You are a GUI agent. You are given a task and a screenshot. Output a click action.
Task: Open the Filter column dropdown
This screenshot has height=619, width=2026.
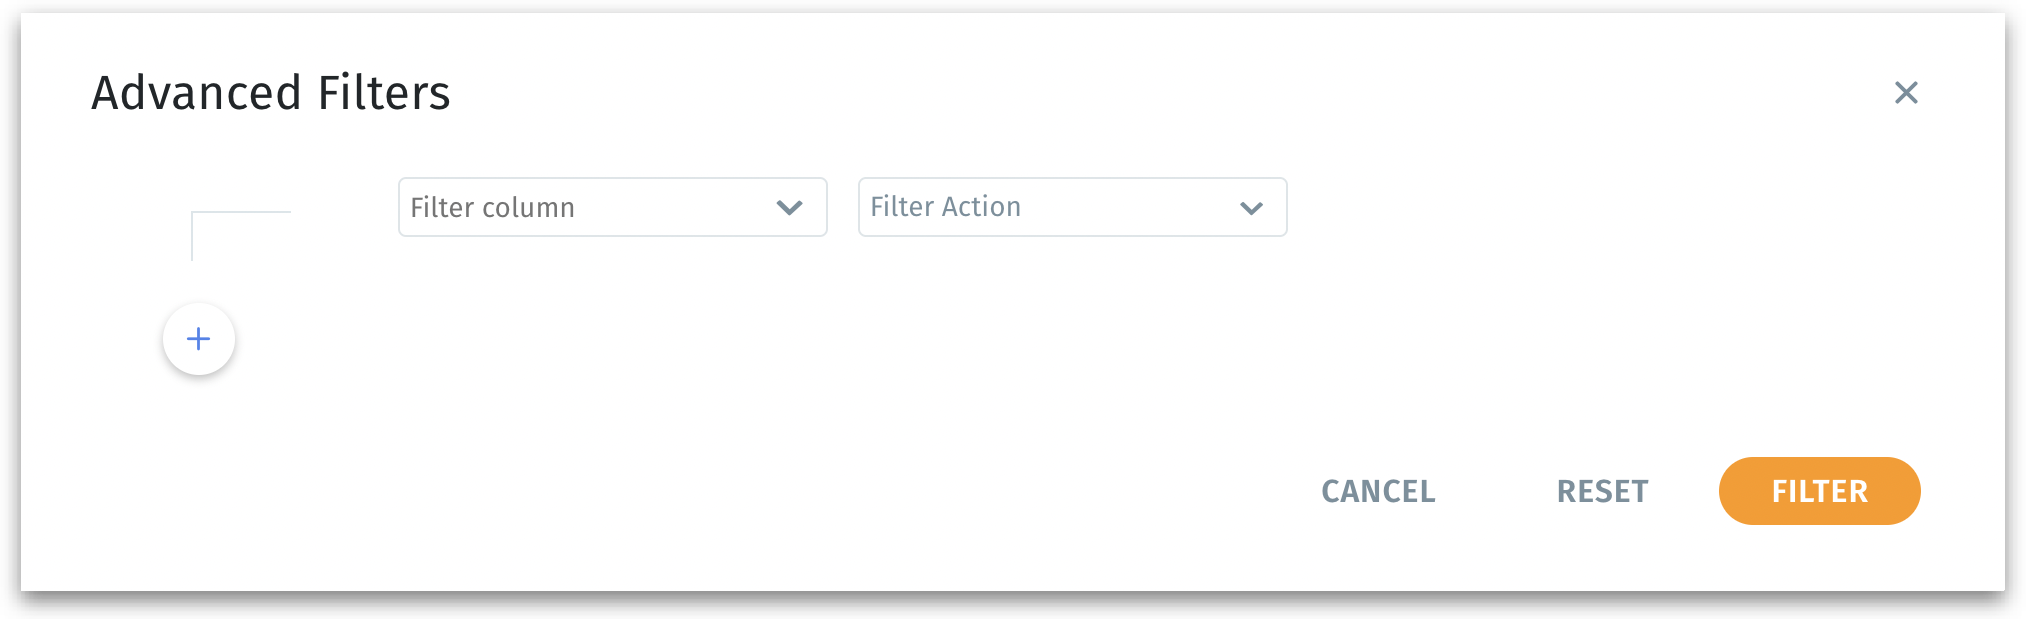pyautogui.click(x=612, y=207)
